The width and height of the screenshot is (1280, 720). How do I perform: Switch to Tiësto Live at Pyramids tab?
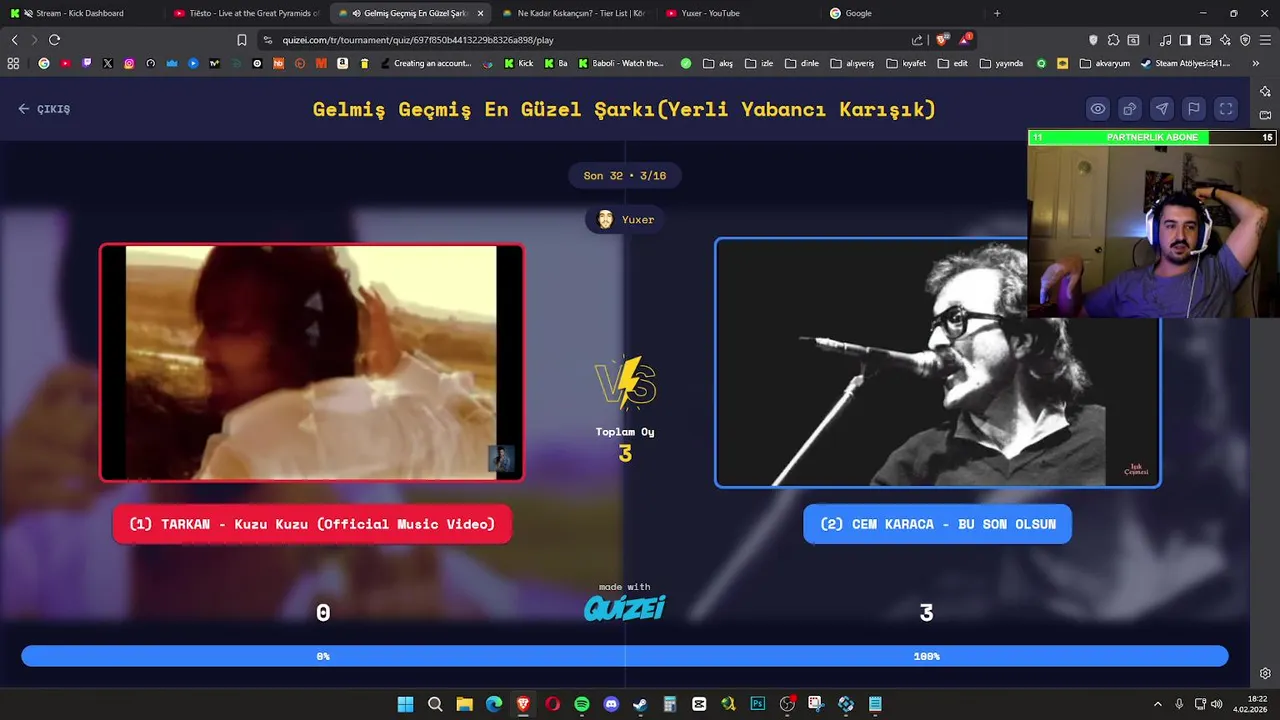pos(245,13)
